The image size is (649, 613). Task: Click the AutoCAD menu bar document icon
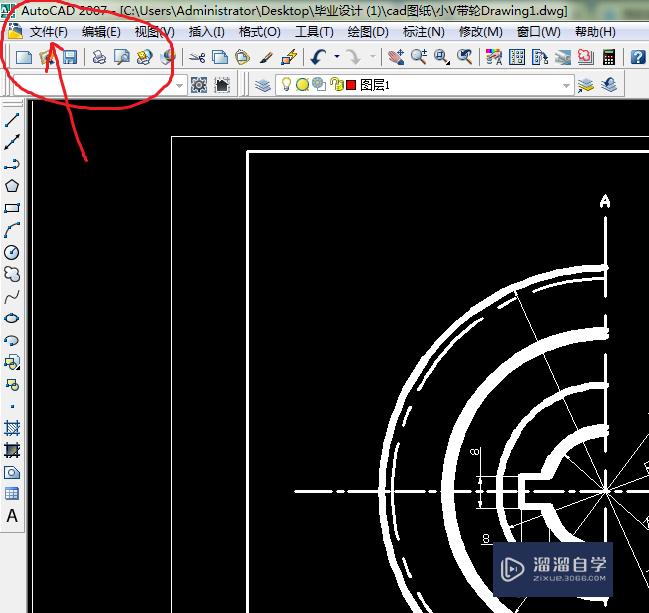pos(15,31)
